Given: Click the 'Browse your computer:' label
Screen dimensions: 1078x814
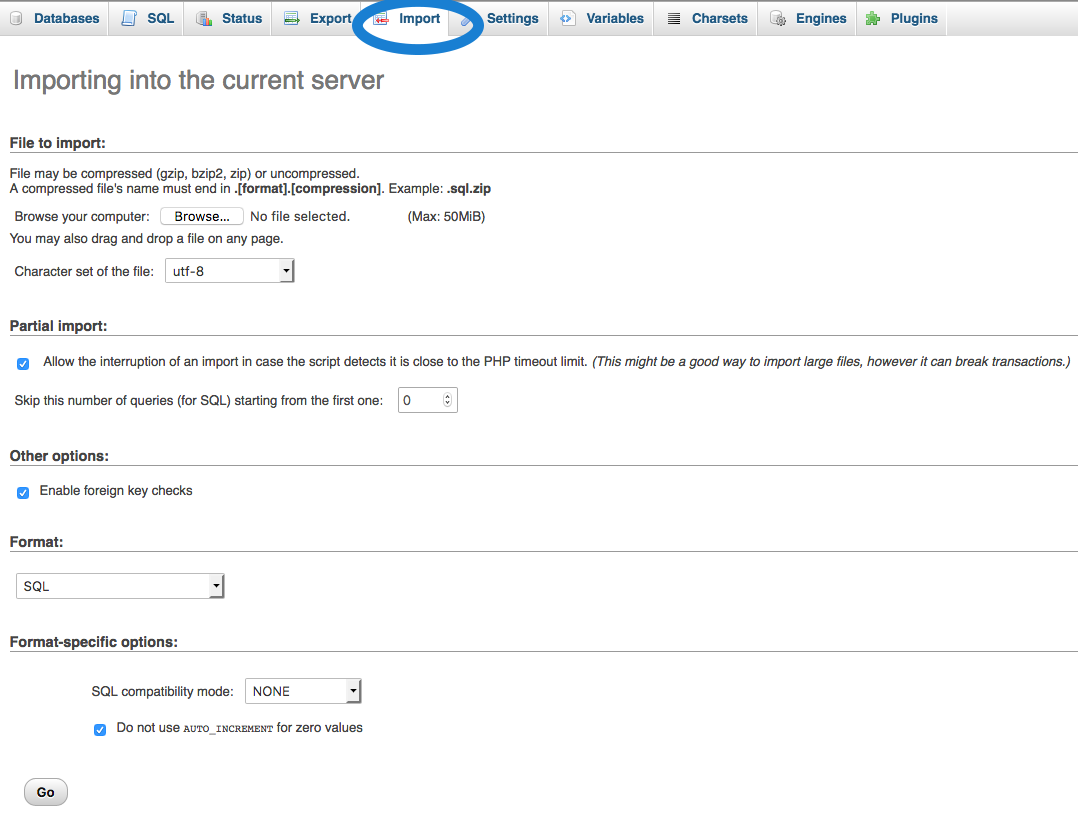Looking at the screenshot, I should point(82,217).
